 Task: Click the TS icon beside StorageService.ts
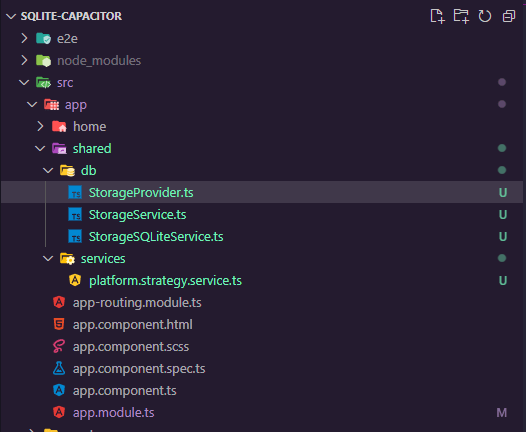click(75, 214)
